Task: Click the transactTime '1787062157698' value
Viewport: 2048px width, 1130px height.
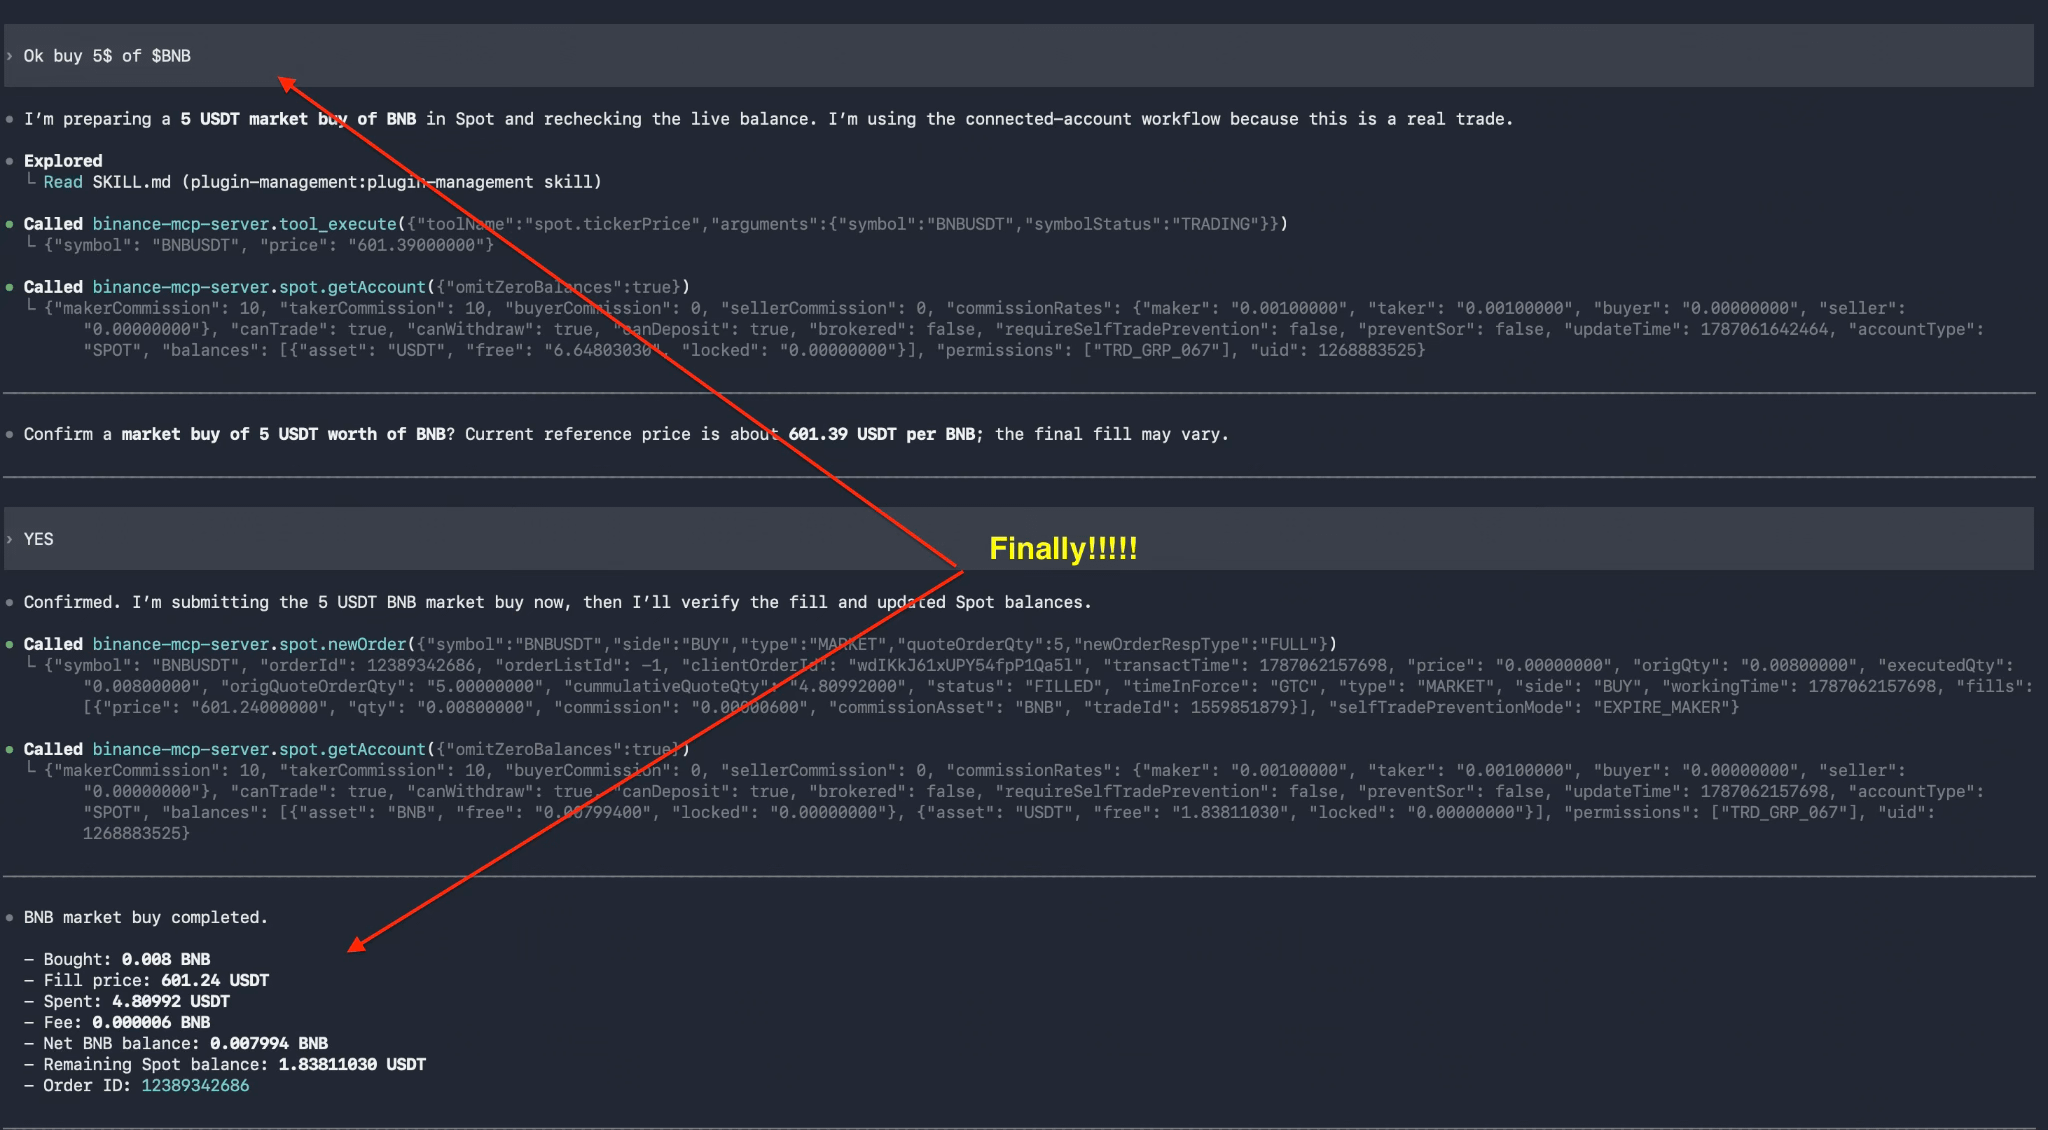Action: 1323,665
